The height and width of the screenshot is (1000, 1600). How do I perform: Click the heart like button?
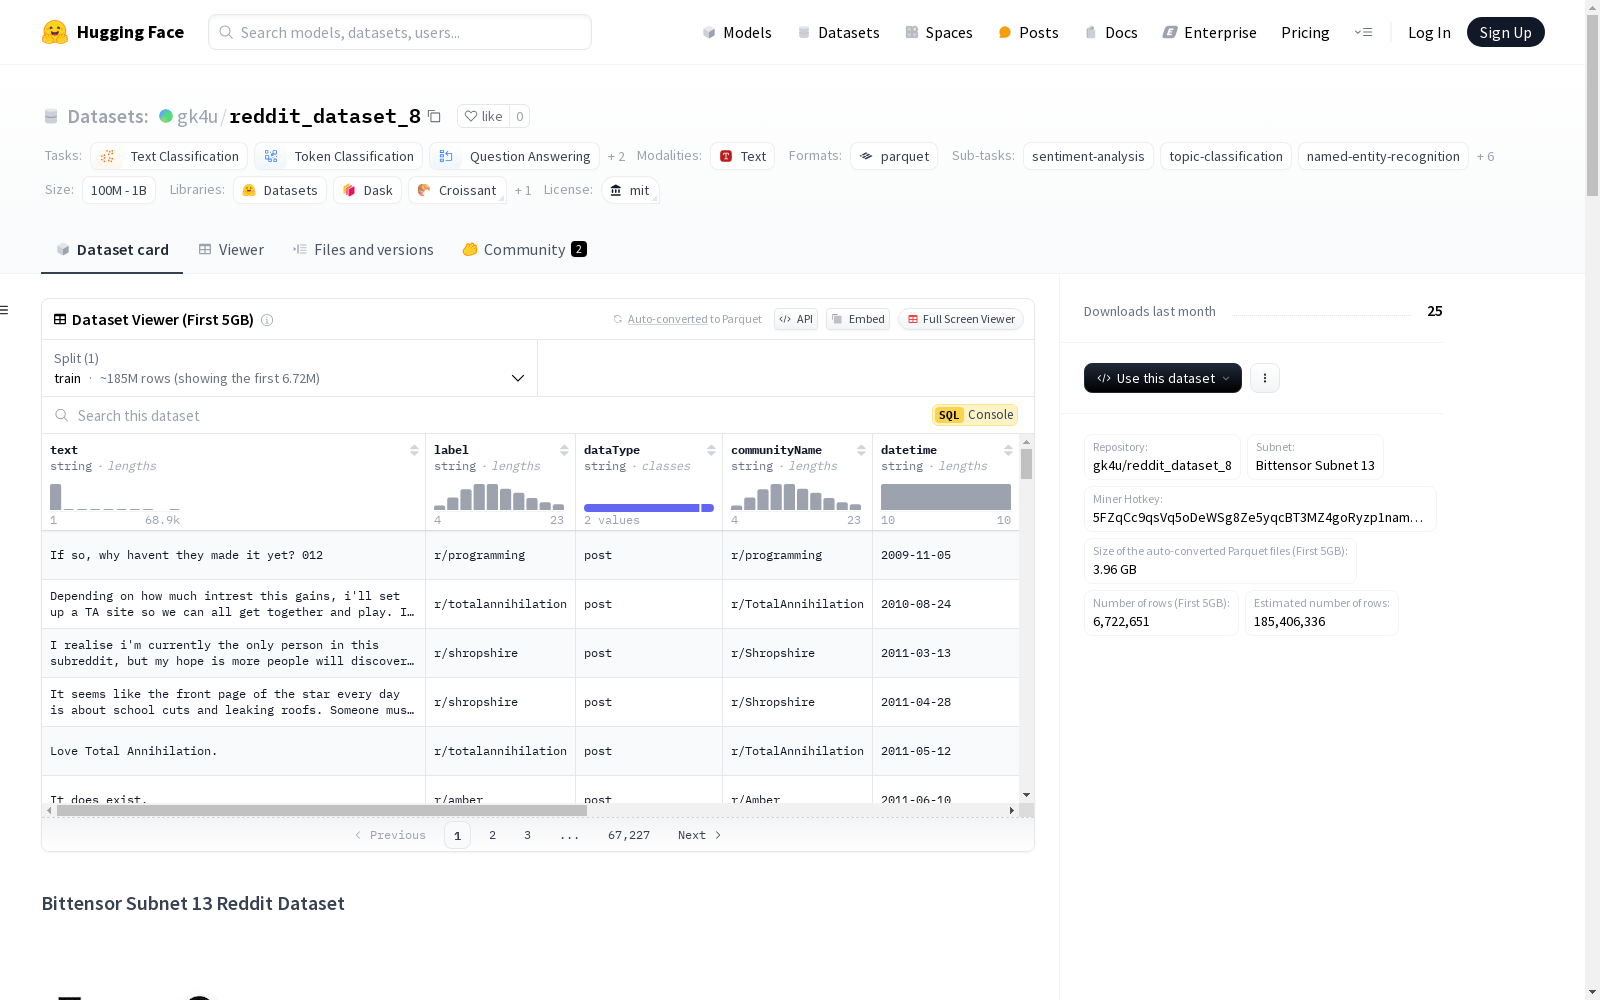[483, 116]
